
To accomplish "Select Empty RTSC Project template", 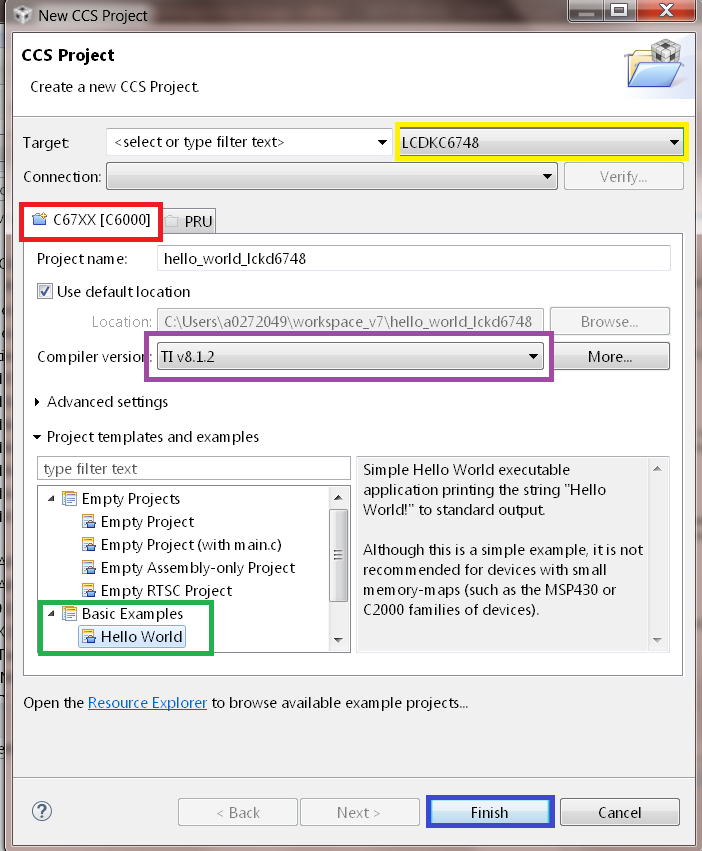I will pos(166,590).
